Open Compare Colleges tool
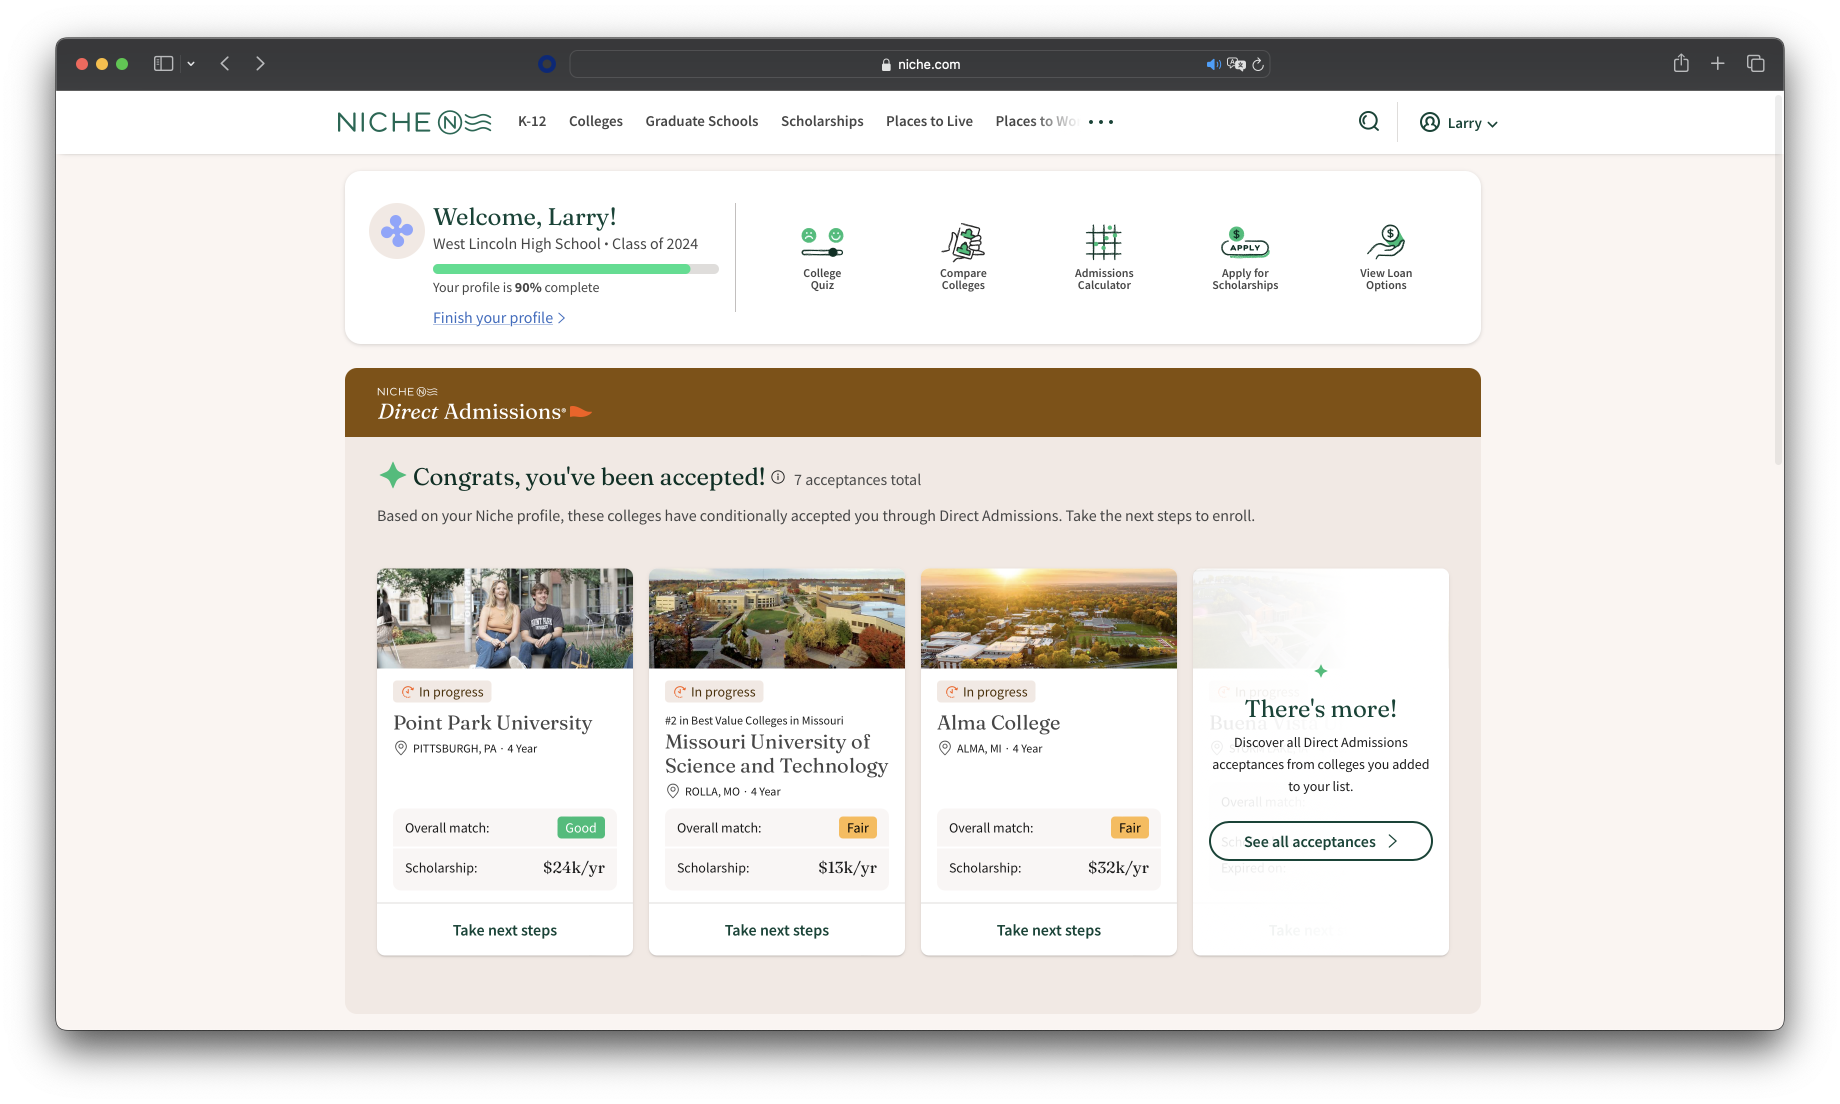 963,258
